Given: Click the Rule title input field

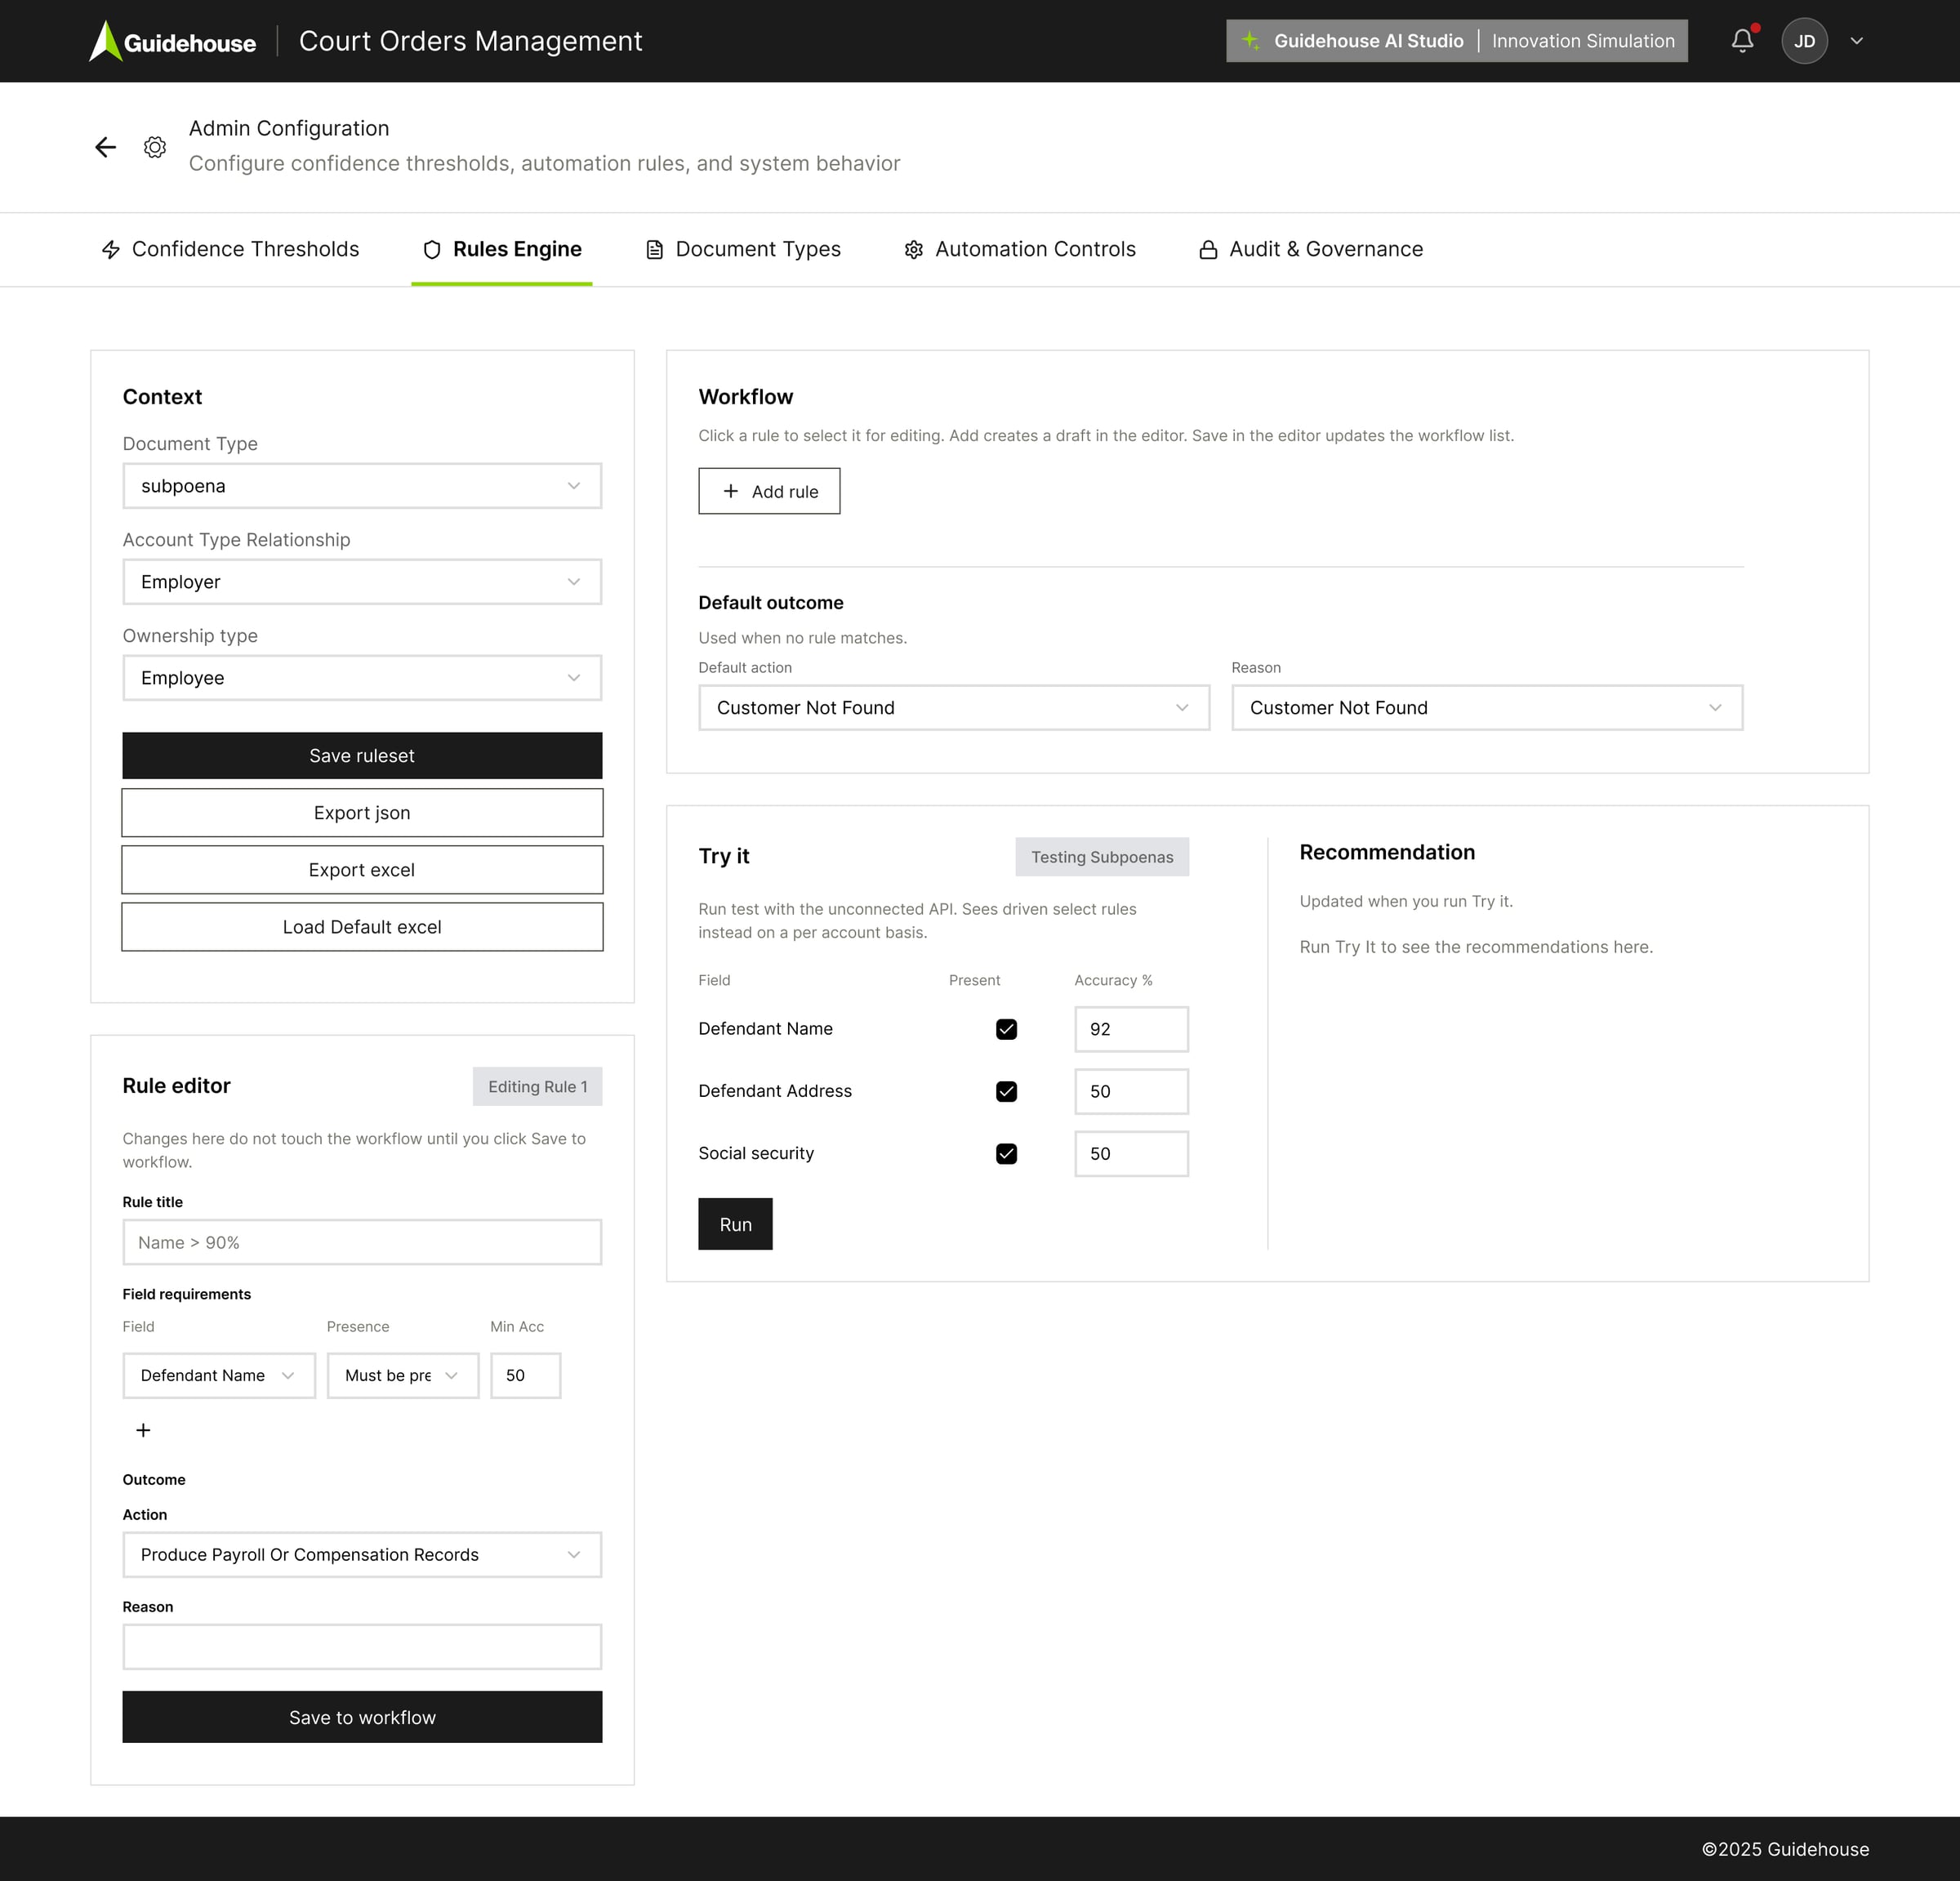Looking at the screenshot, I should click(x=362, y=1242).
